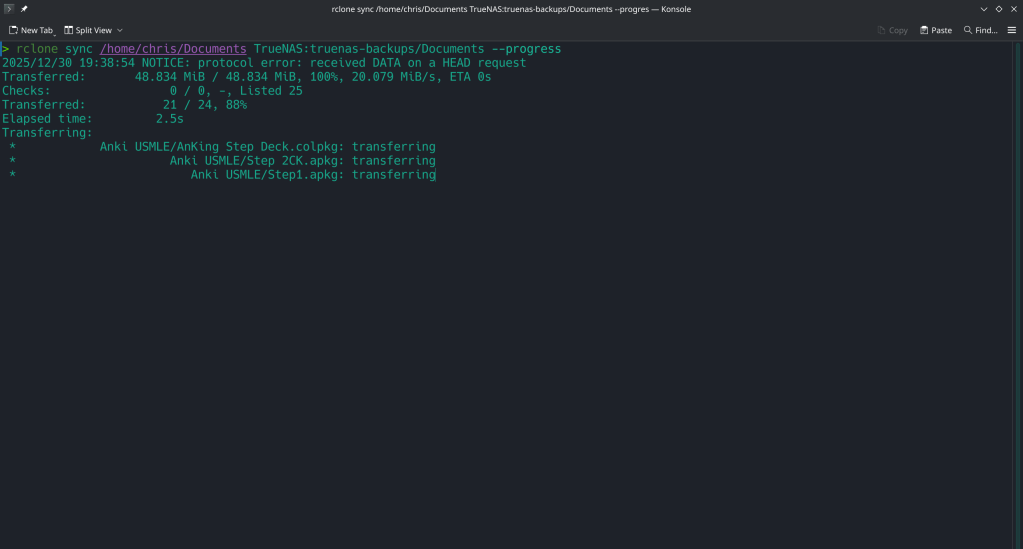1023x549 pixels.
Task: Click the Paste clipboard icon
Action: [925, 30]
